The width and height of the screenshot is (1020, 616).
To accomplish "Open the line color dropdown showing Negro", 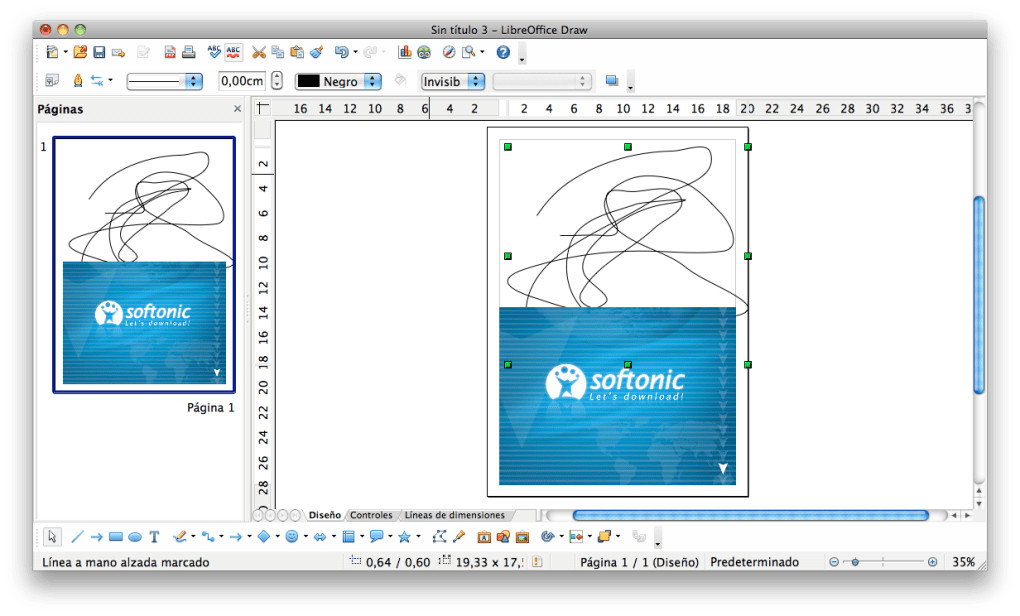I will [x=372, y=81].
